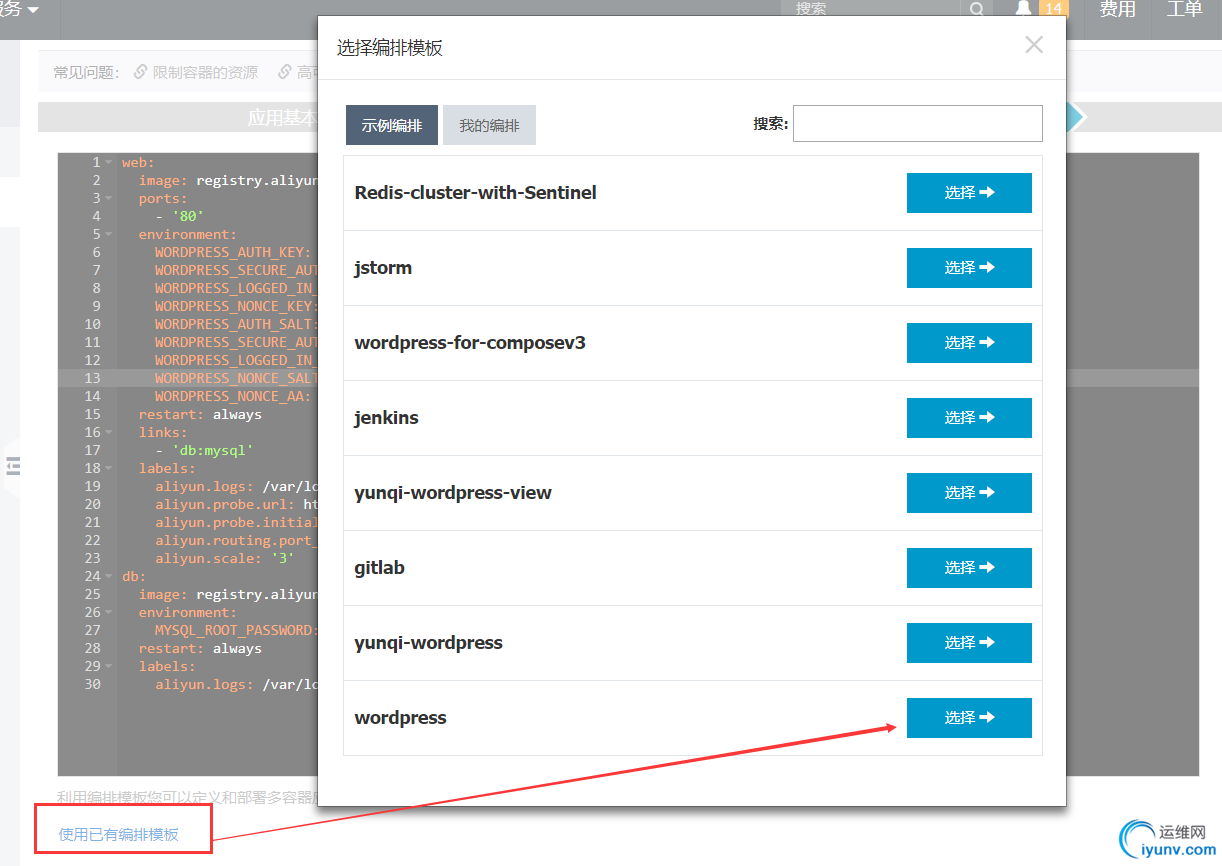The width and height of the screenshot is (1222, 866).
Task: Click the MYSQL_ROOT_PASSWORD line in editor
Action: click(236, 630)
